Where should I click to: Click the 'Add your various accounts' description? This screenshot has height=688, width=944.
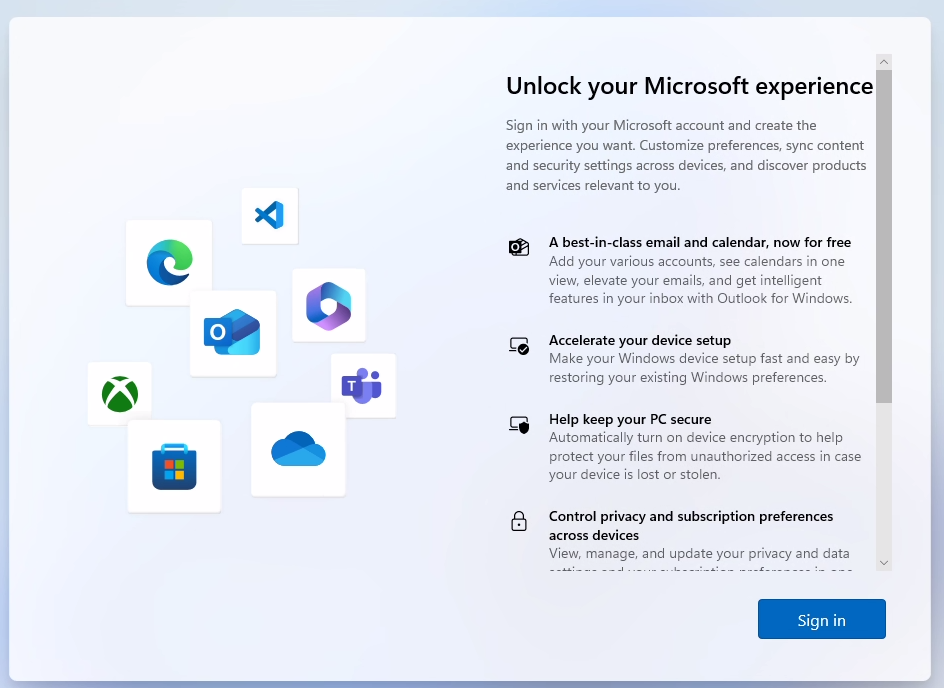[700, 280]
